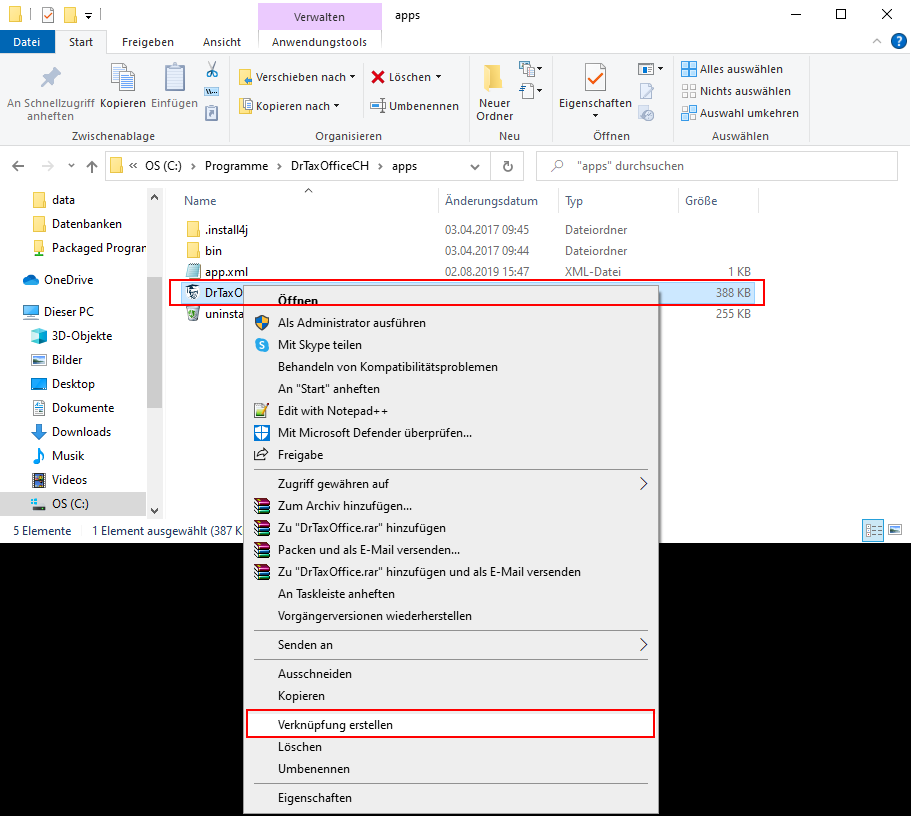This screenshot has width=911, height=816.
Task: Click the "apps" durchsuchen search field
Action: [x=716, y=166]
